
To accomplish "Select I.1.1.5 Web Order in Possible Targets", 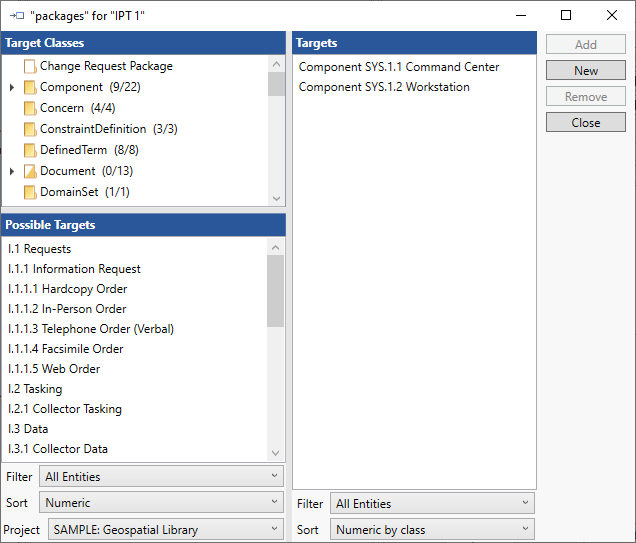I will 54,369.
